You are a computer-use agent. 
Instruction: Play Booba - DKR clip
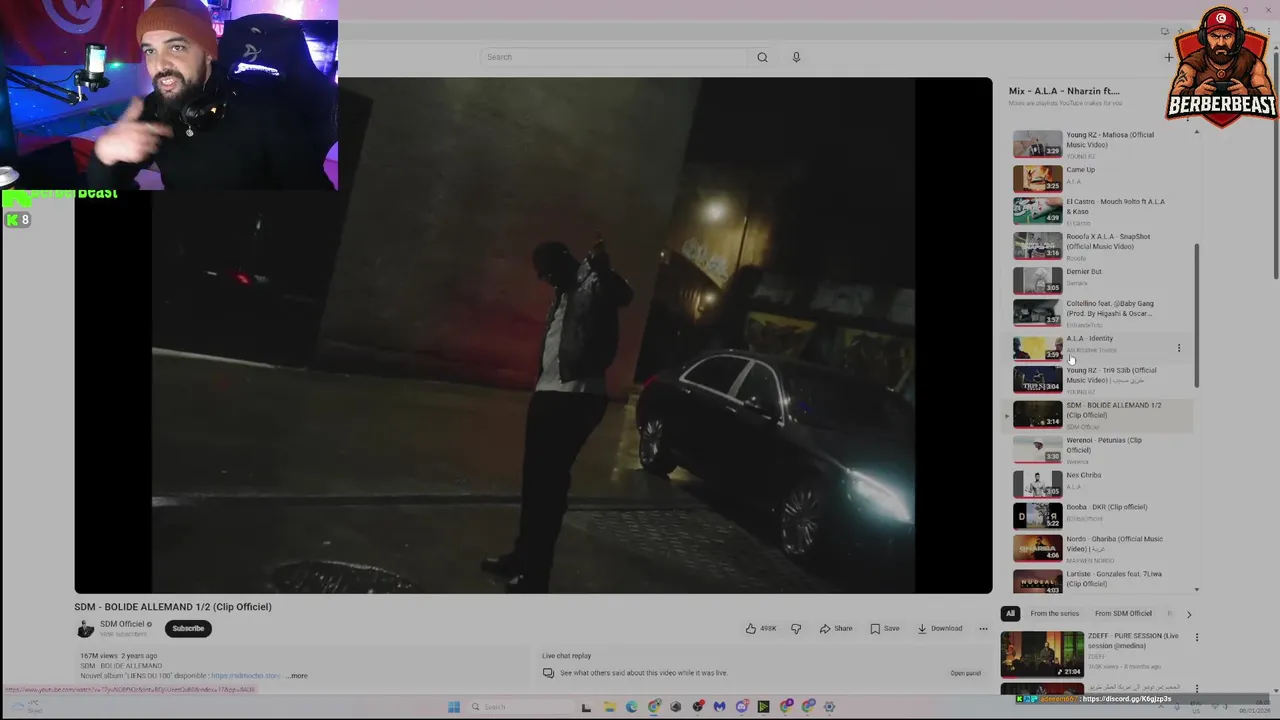coord(1100,516)
